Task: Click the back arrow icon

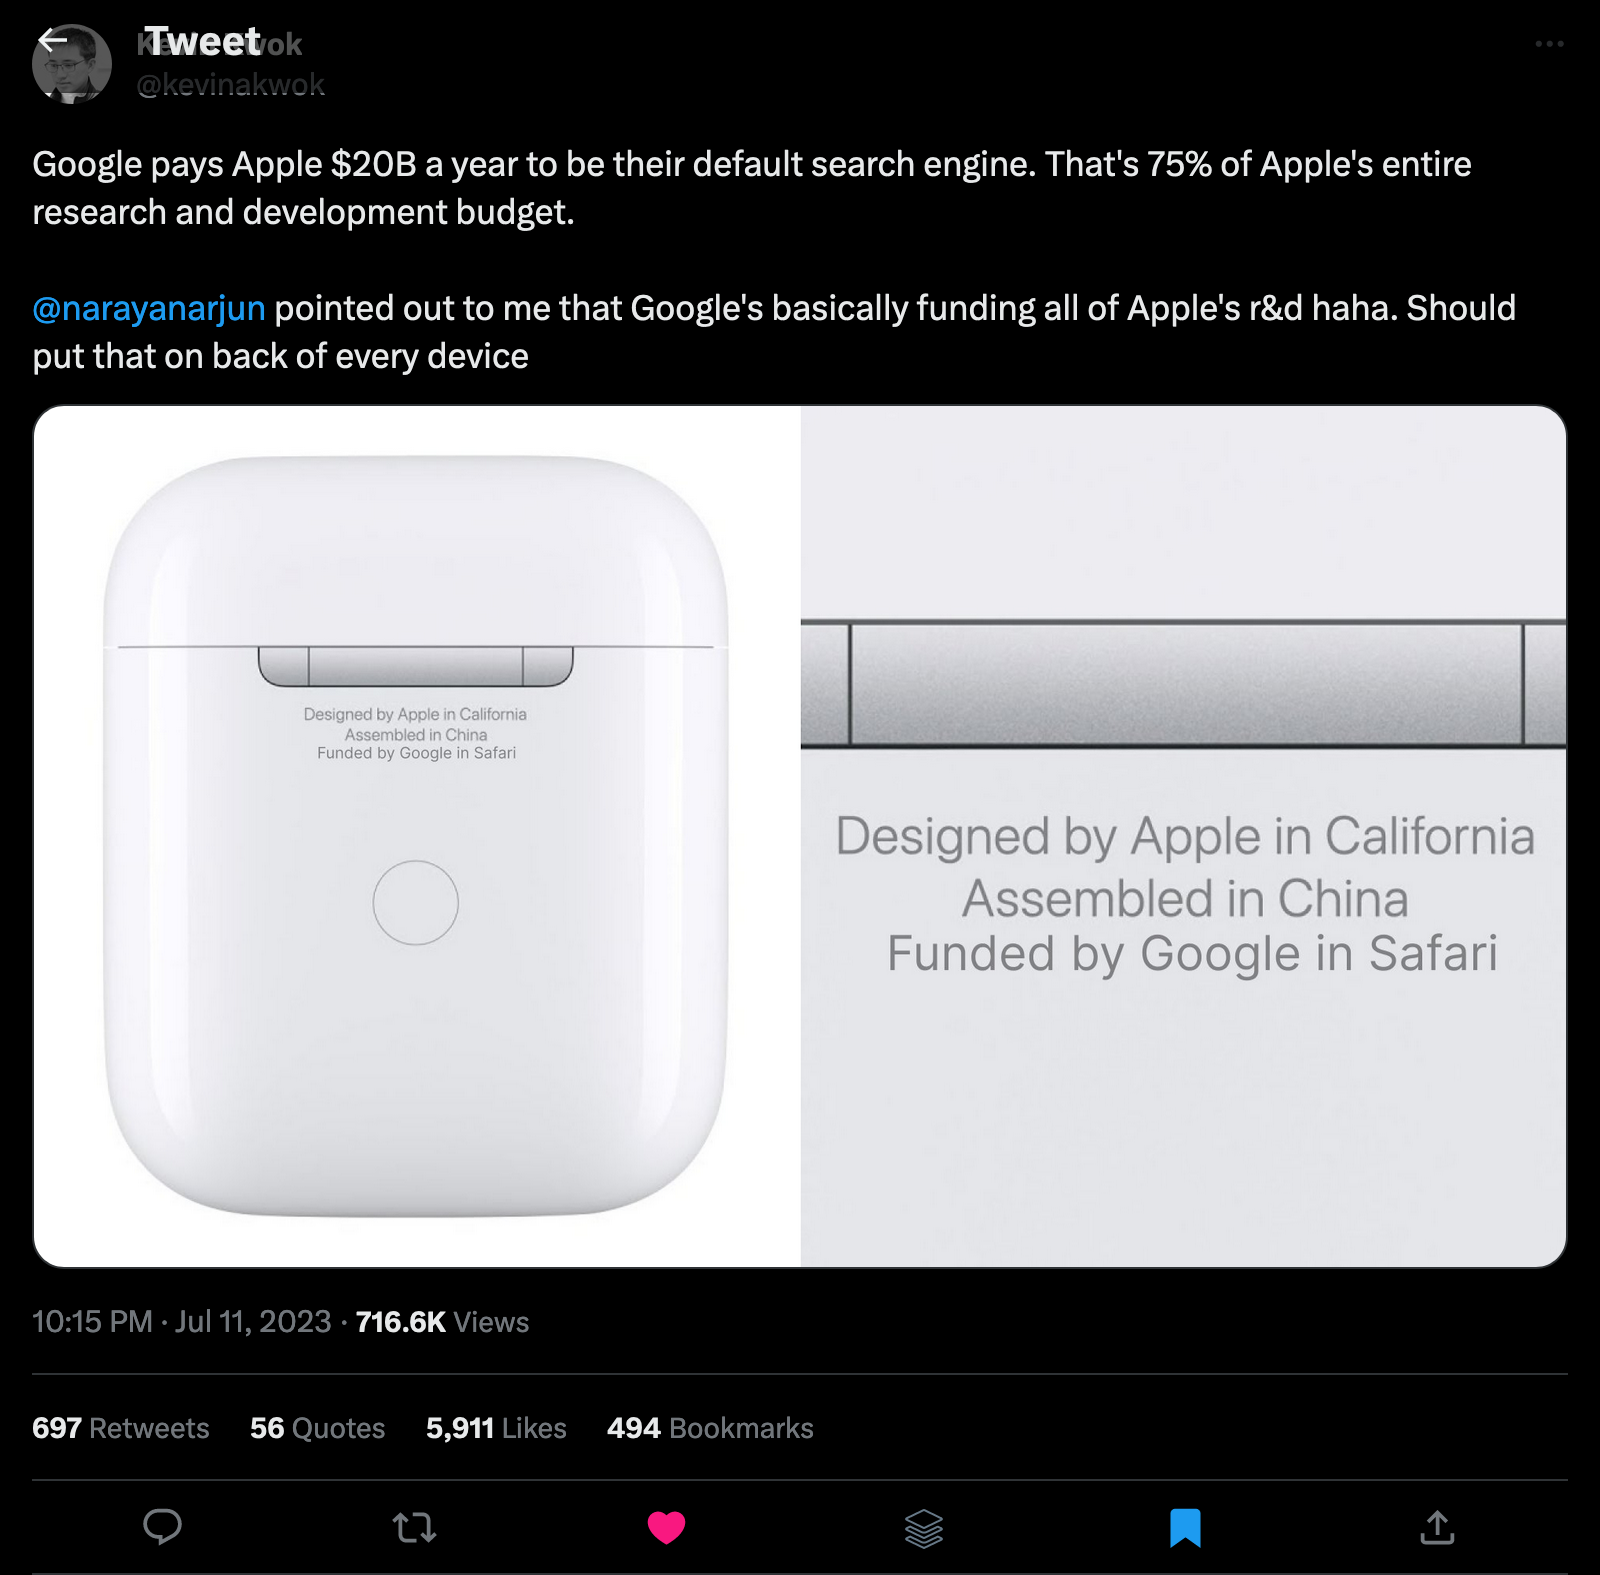Action: (x=53, y=41)
